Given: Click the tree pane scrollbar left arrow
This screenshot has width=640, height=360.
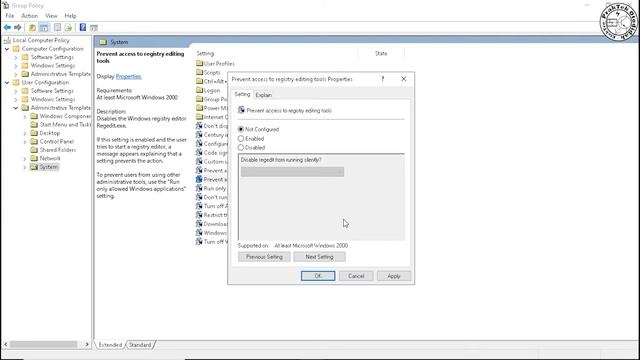Looking at the screenshot, I should tap(5, 344).
